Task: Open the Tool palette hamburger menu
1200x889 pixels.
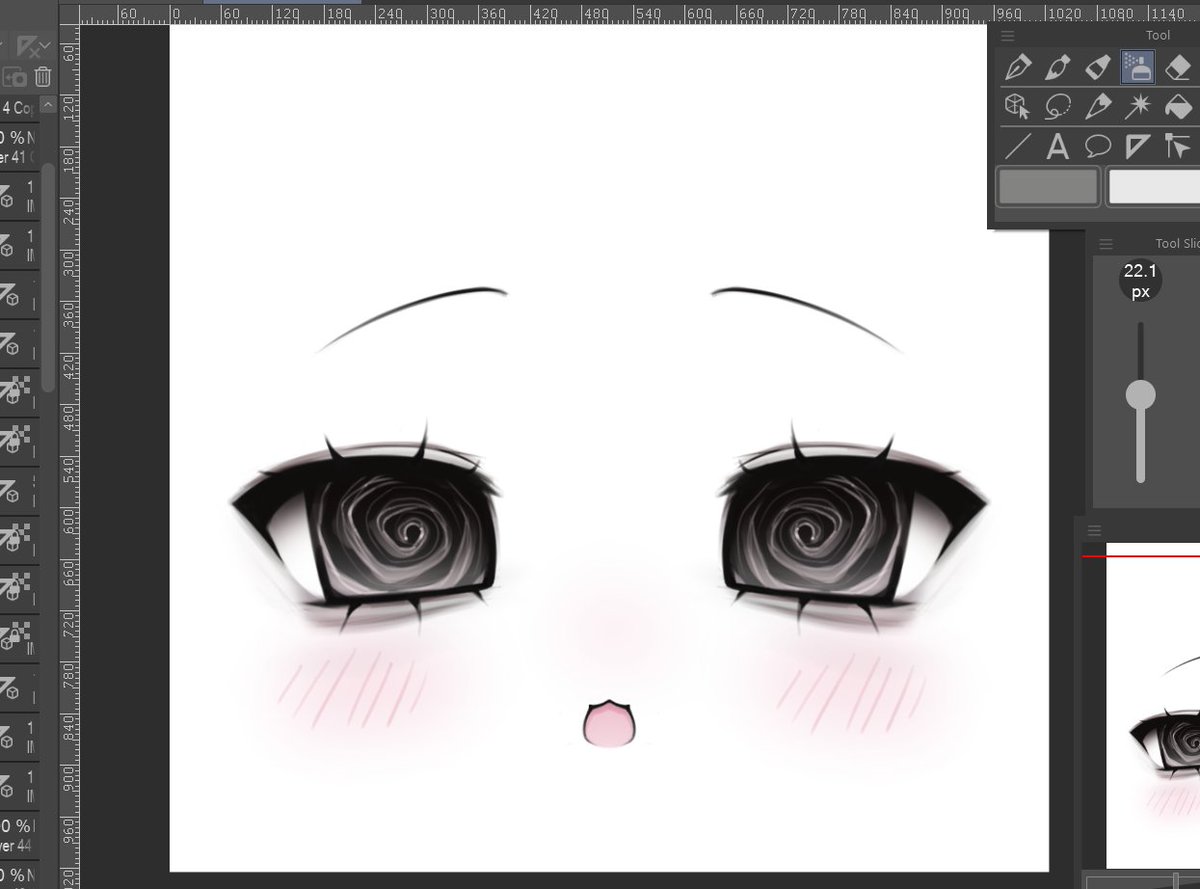Action: coord(1007,35)
